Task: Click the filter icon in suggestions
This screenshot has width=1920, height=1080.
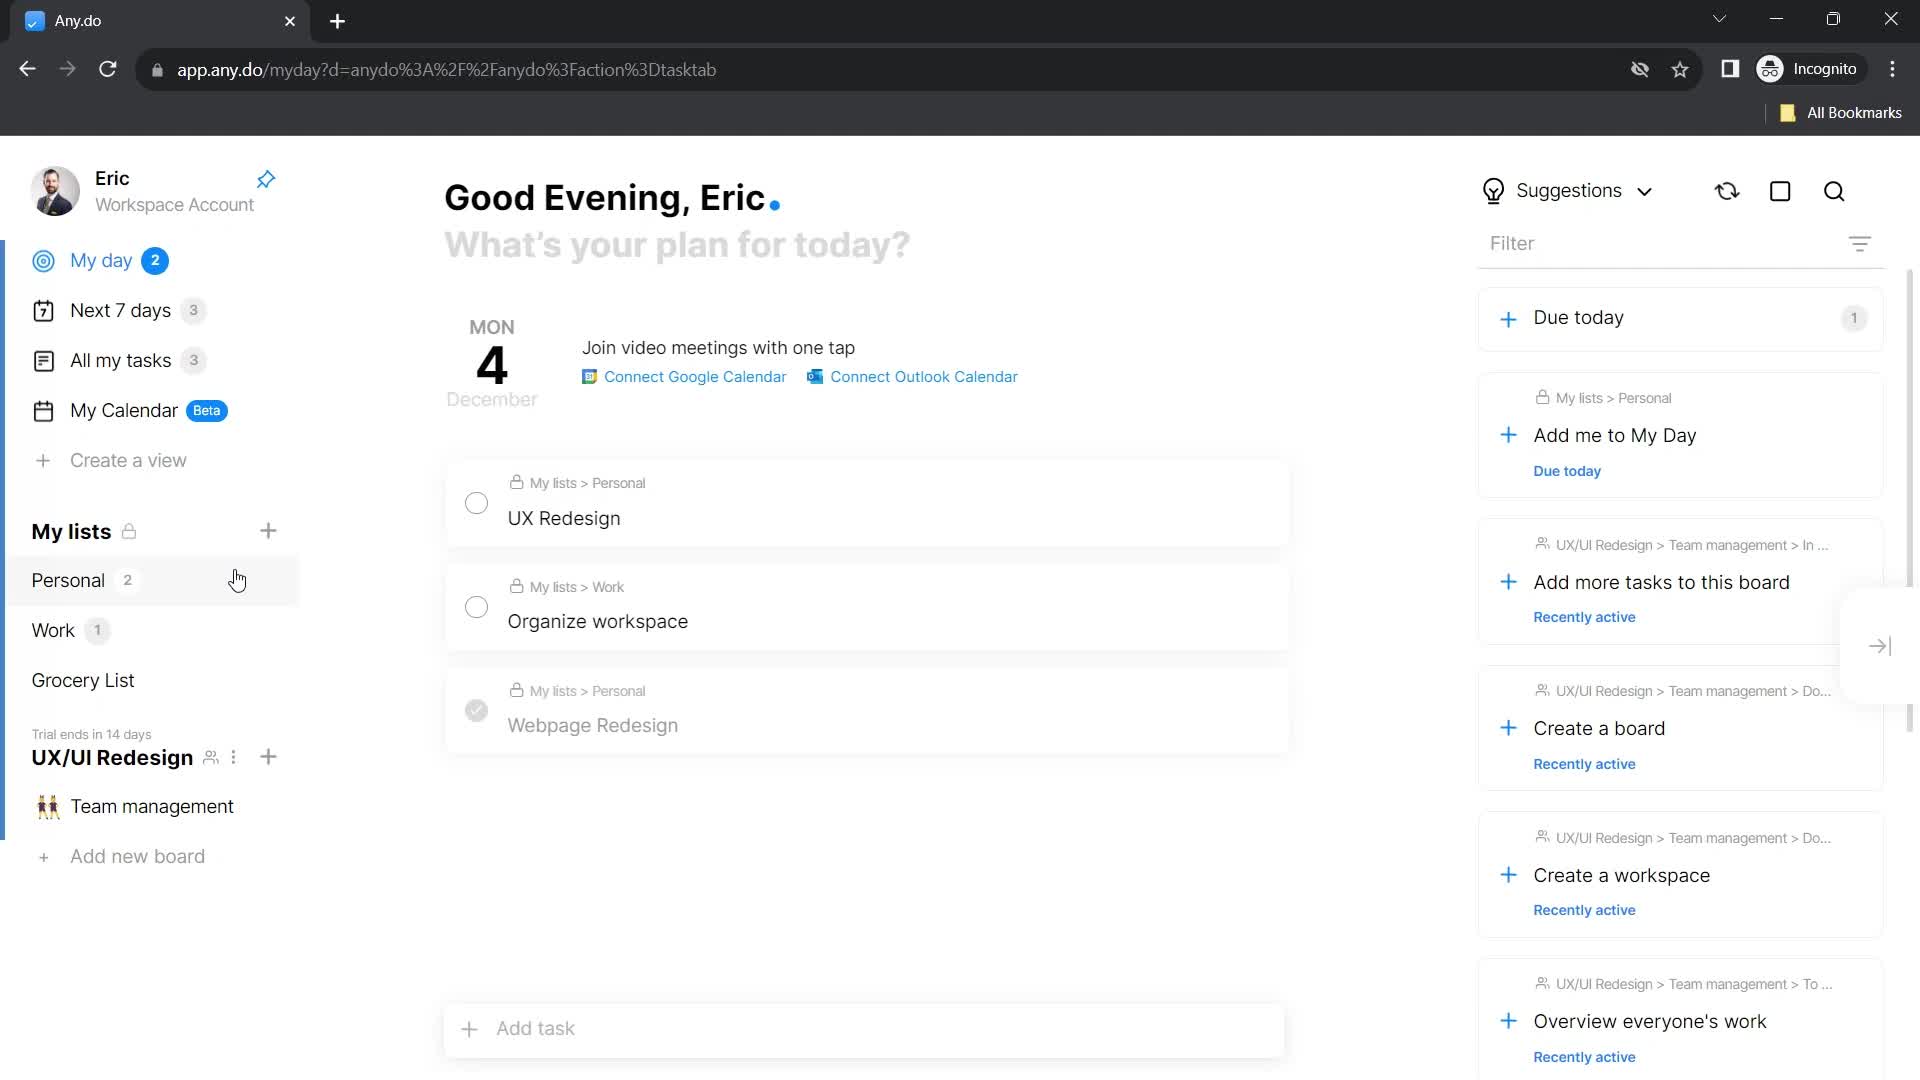Action: click(1862, 243)
